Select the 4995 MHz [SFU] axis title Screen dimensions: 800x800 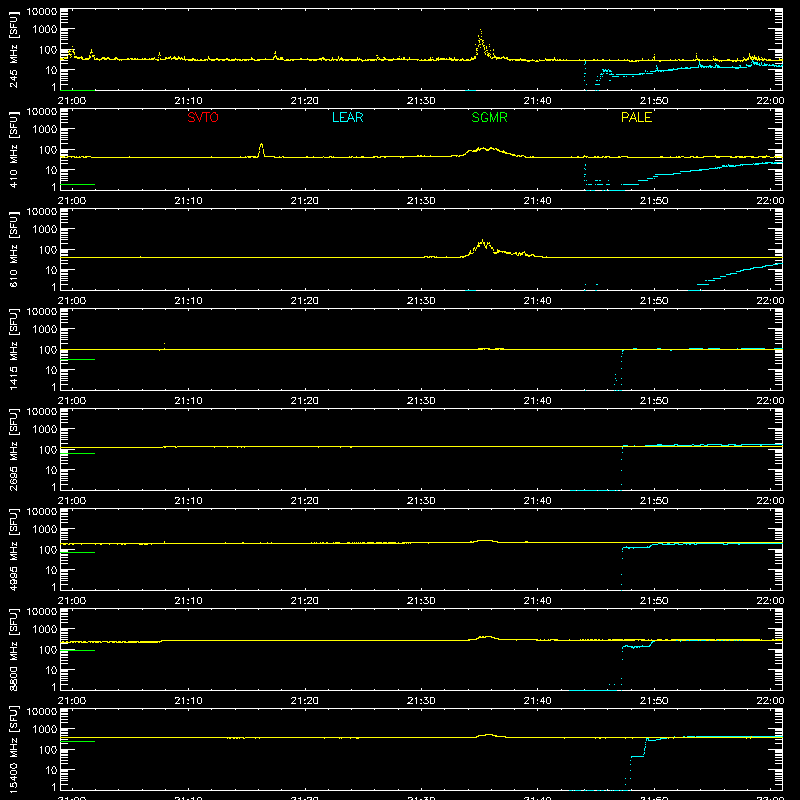(14, 549)
